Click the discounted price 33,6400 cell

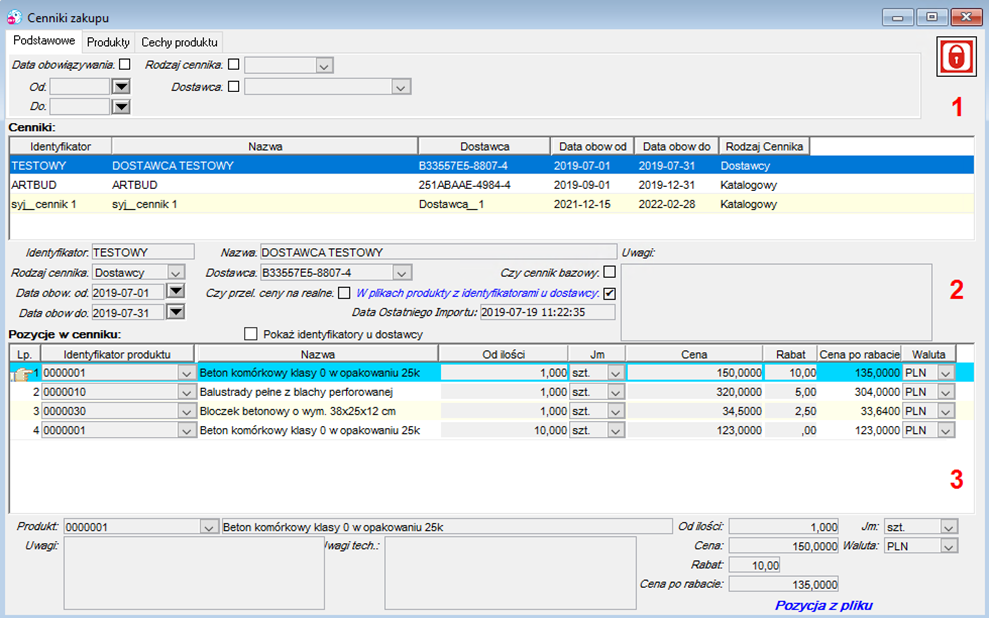[859, 411]
